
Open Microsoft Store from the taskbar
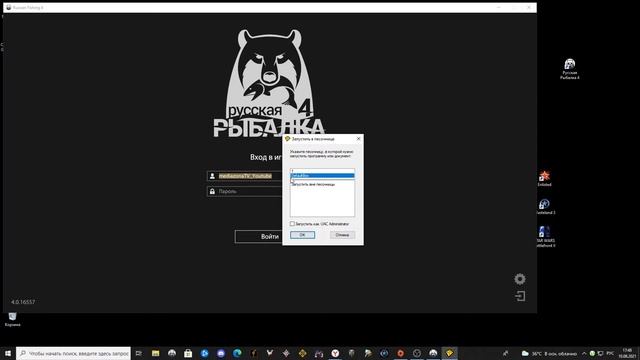pos(188,353)
